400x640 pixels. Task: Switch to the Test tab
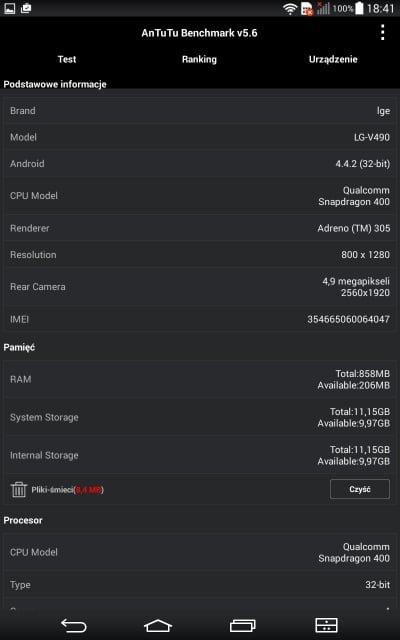(67, 59)
